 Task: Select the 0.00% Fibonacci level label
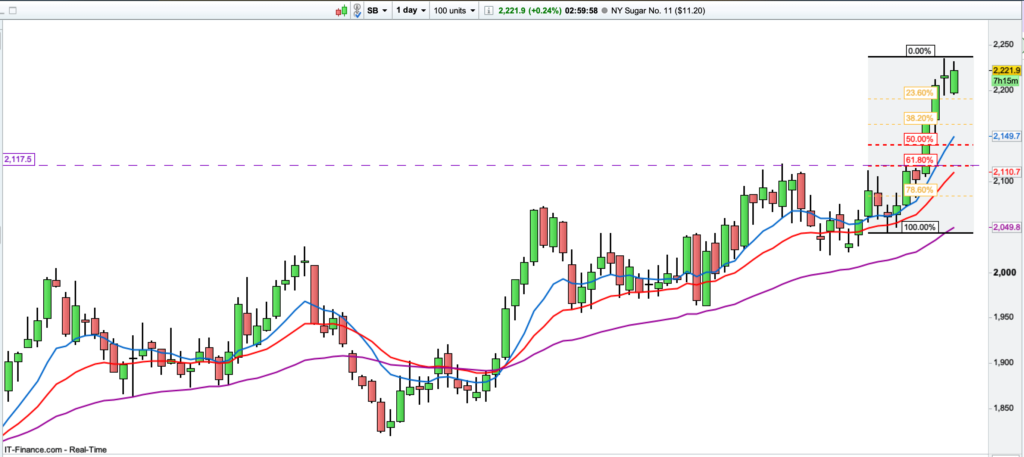point(919,50)
